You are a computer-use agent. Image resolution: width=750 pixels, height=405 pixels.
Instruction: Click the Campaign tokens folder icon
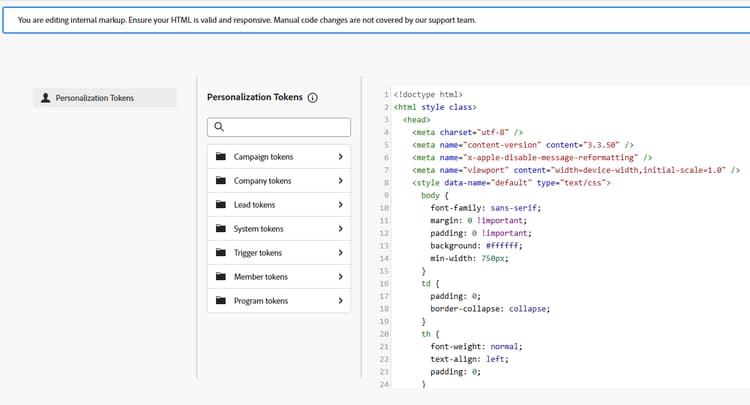click(221, 157)
